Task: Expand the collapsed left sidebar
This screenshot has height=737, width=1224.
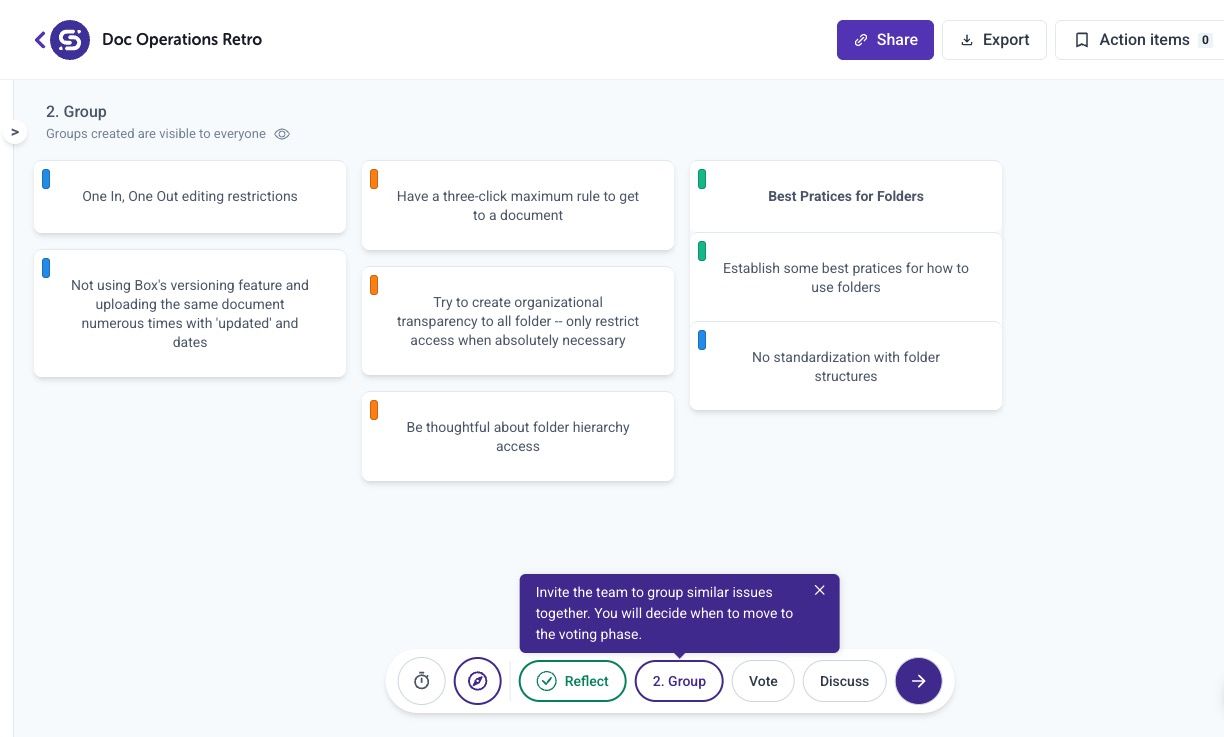Action: click(x=15, y=132)
